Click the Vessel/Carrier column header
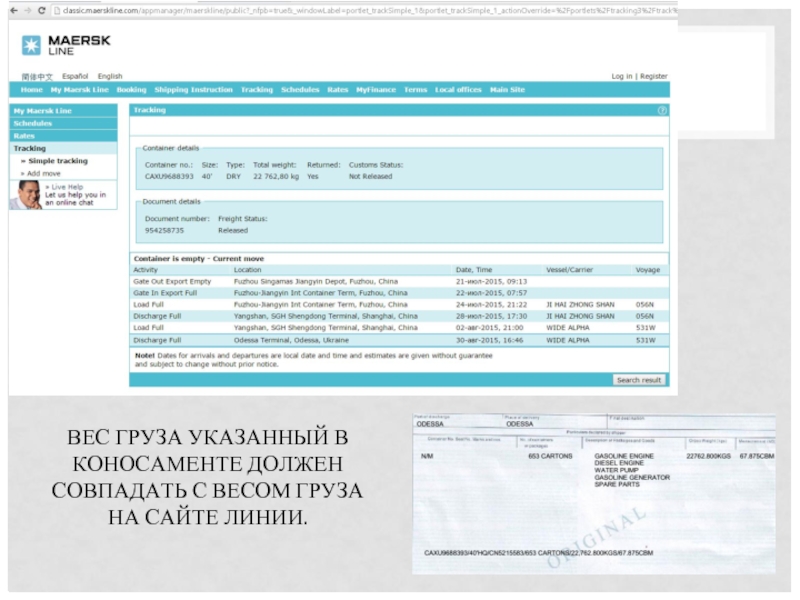The width and height of the screenshot is (800, 600). pos(569,270)
